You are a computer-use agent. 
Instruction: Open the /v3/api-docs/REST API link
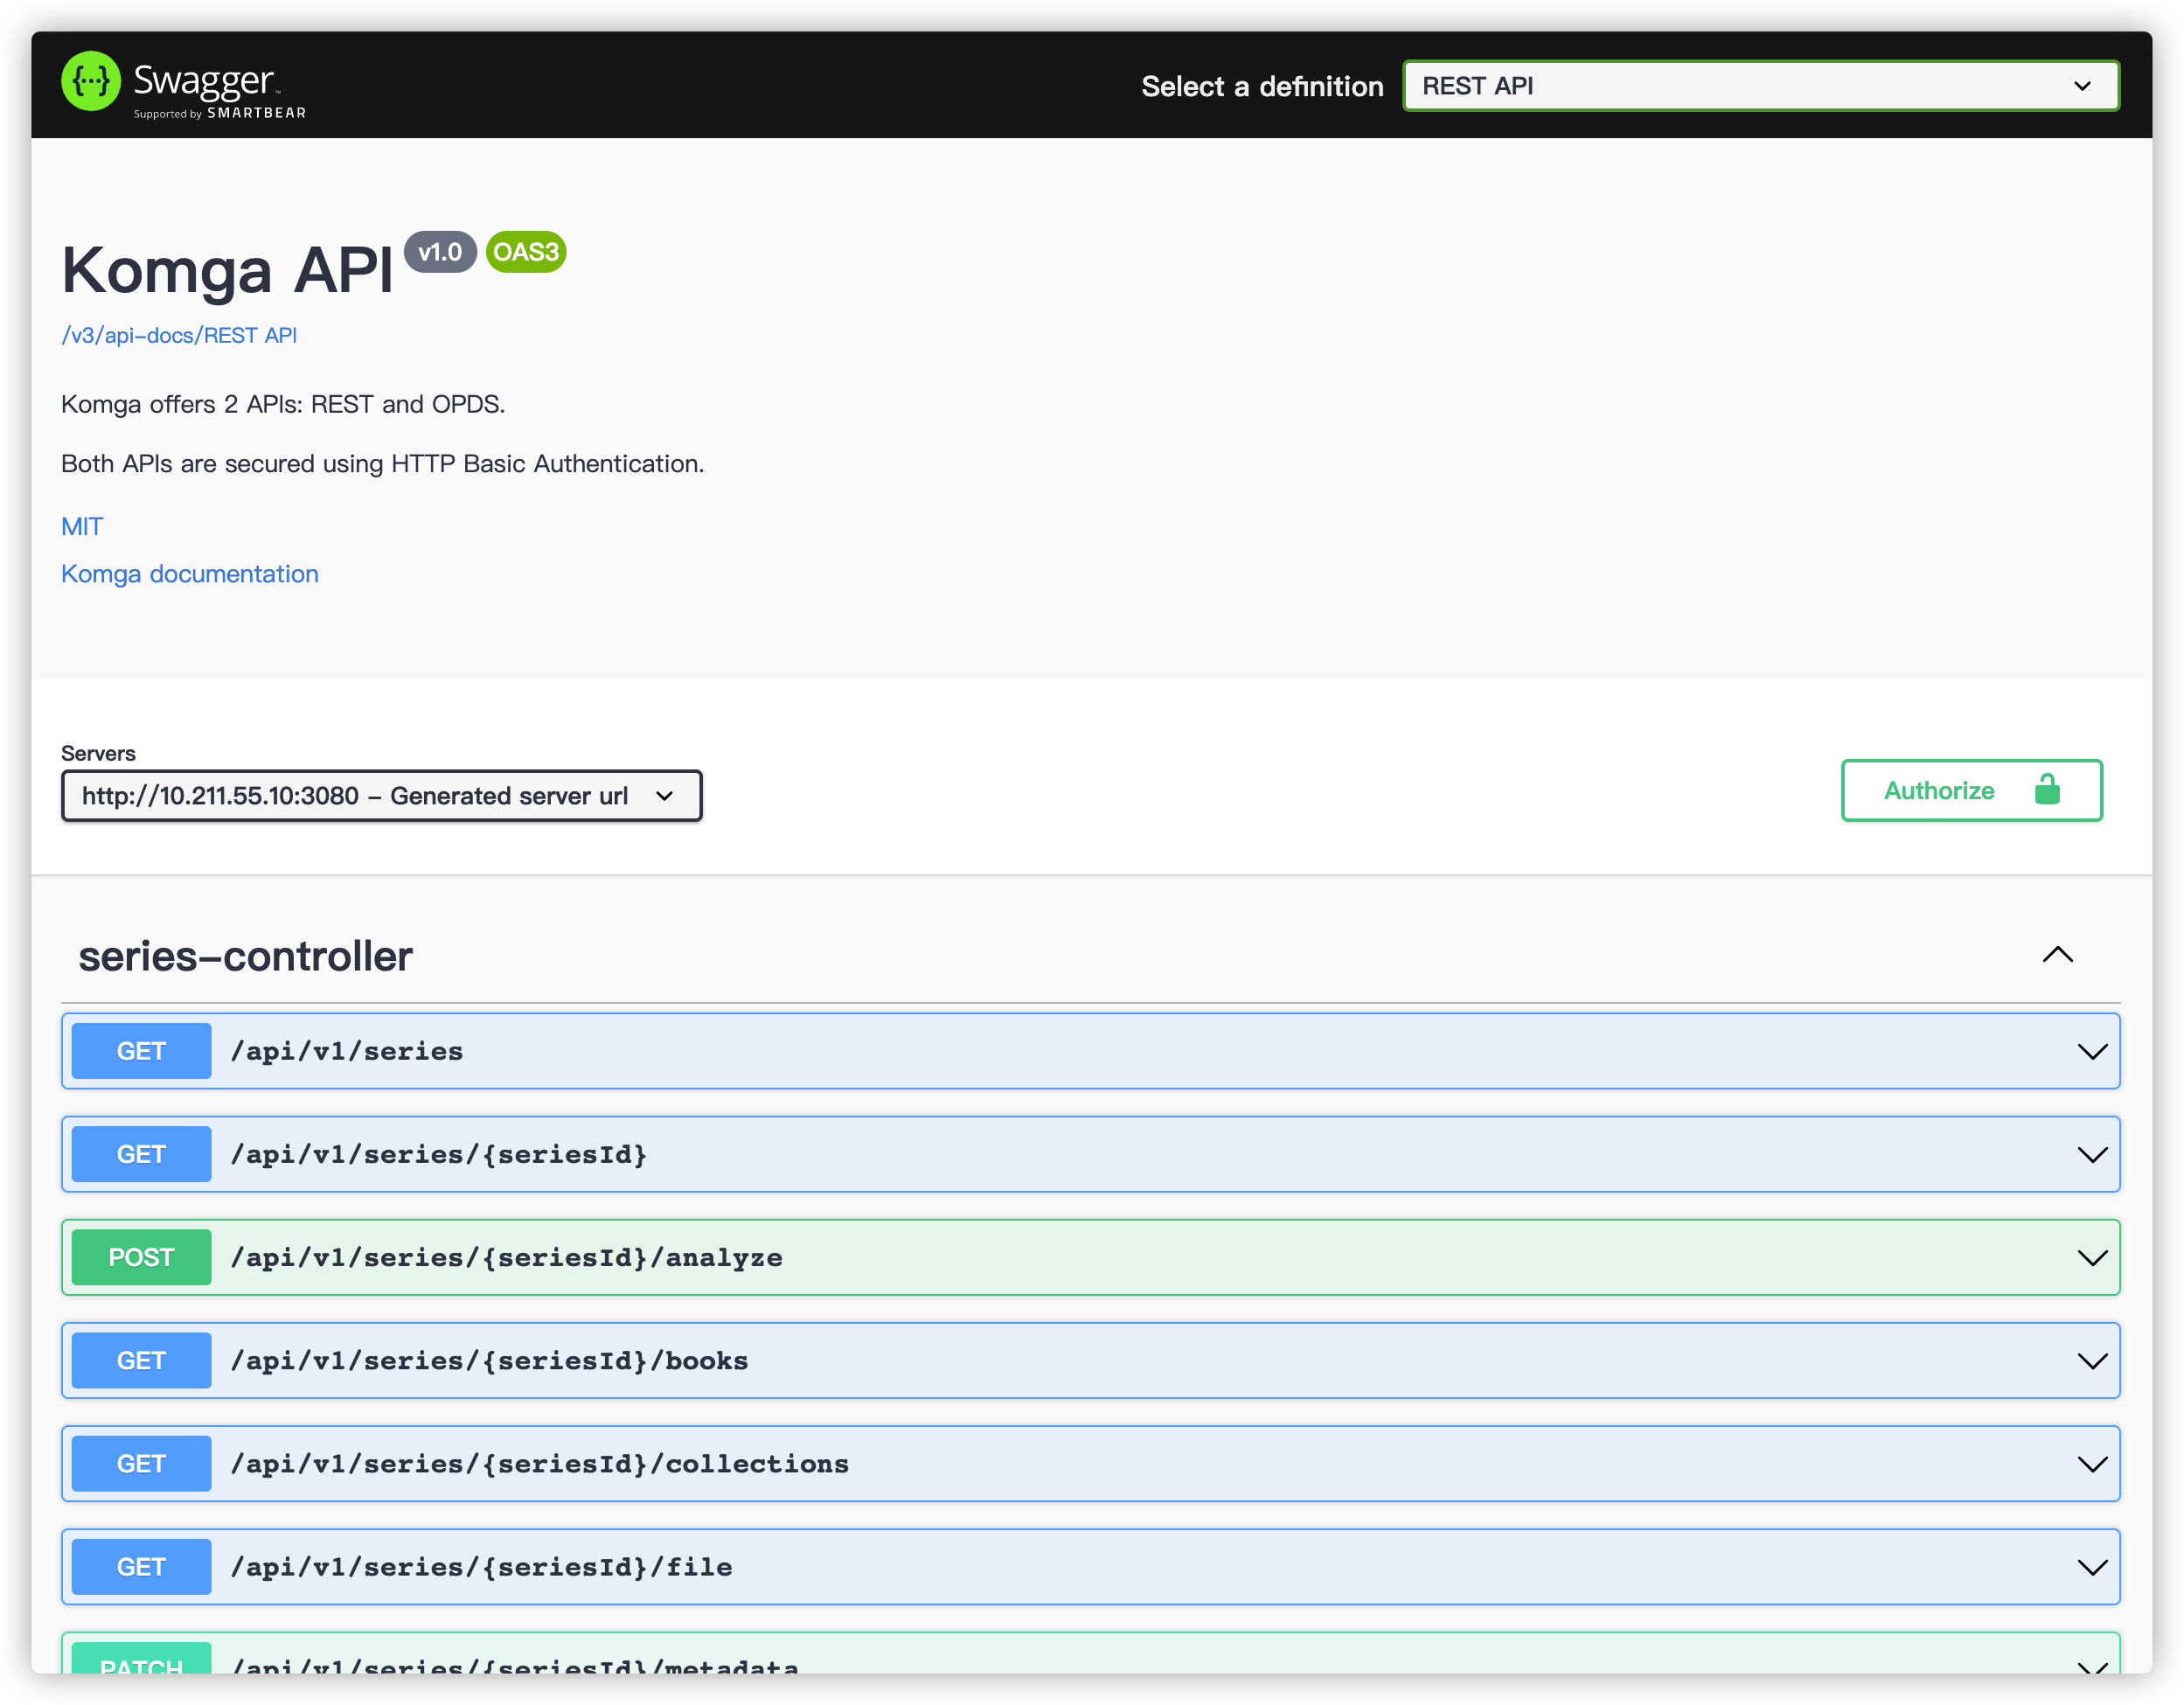[179, 336]
